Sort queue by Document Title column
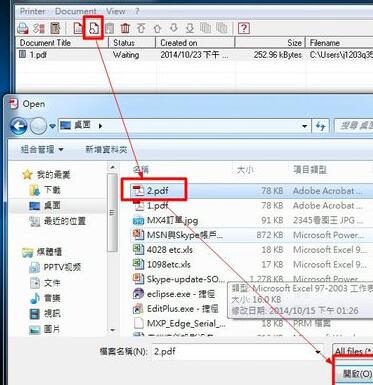This screenshot has height=385, width=373. pyautogui.click(x=62, y=43)
